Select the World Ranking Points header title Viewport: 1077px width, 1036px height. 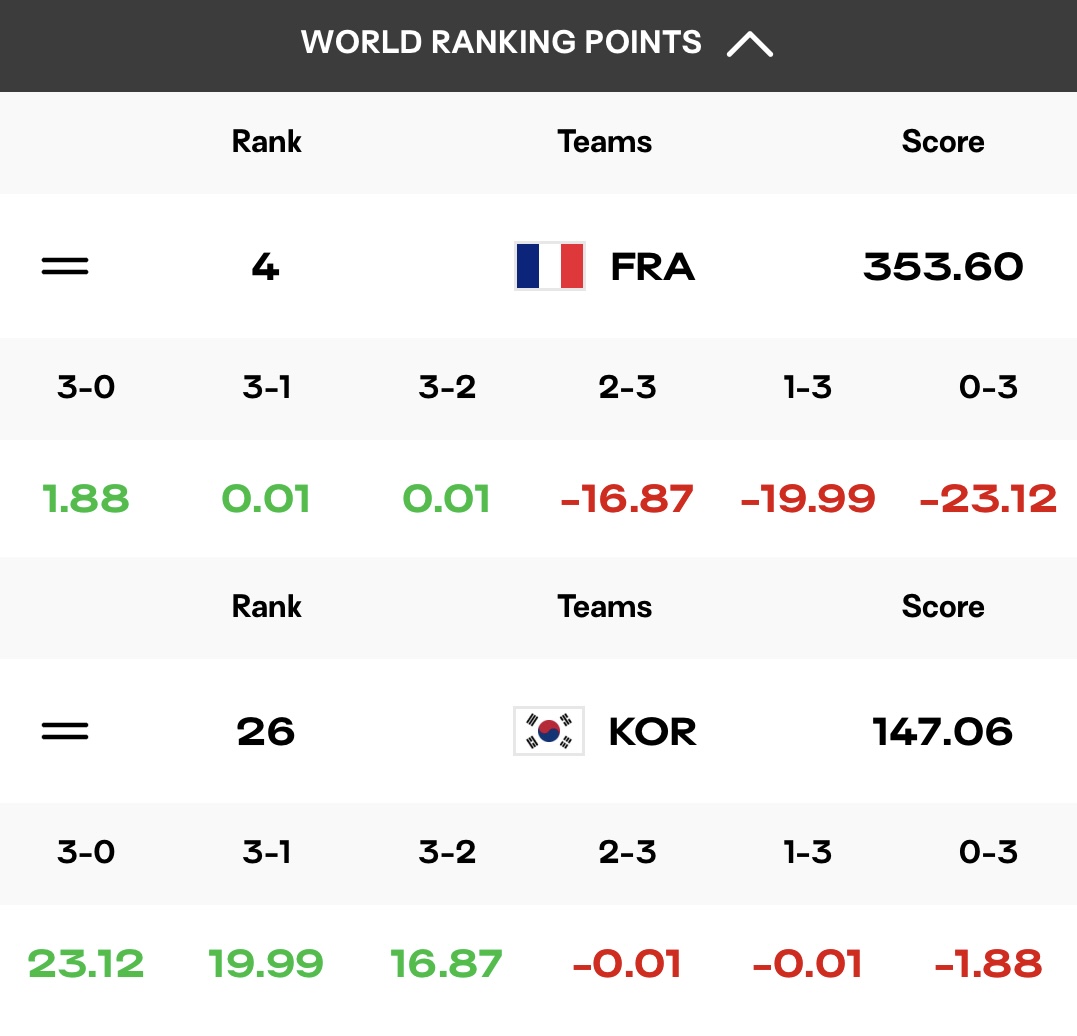tap(501, 42)
